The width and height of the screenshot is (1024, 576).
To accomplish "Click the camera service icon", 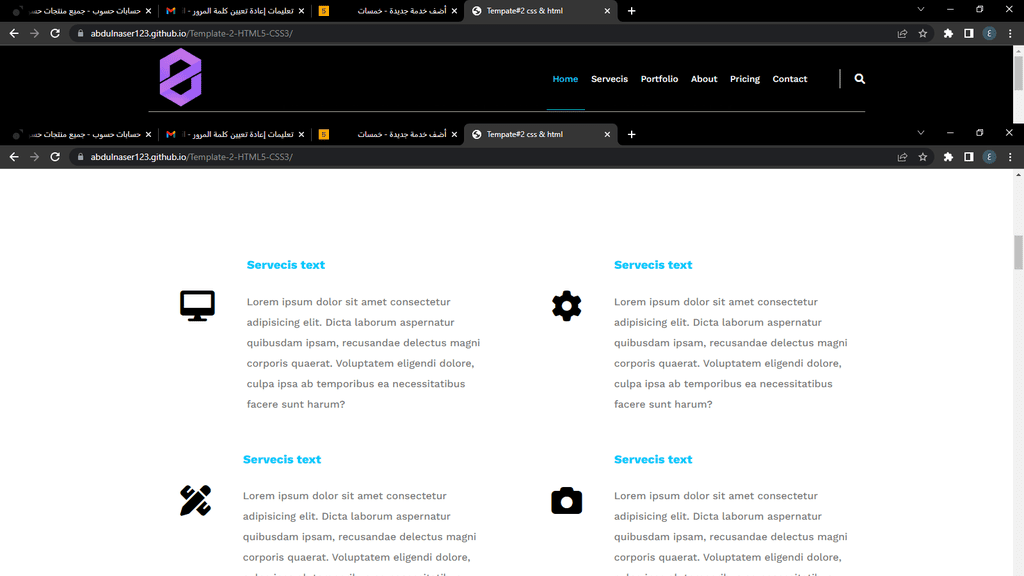I will [x=566, y=501].
